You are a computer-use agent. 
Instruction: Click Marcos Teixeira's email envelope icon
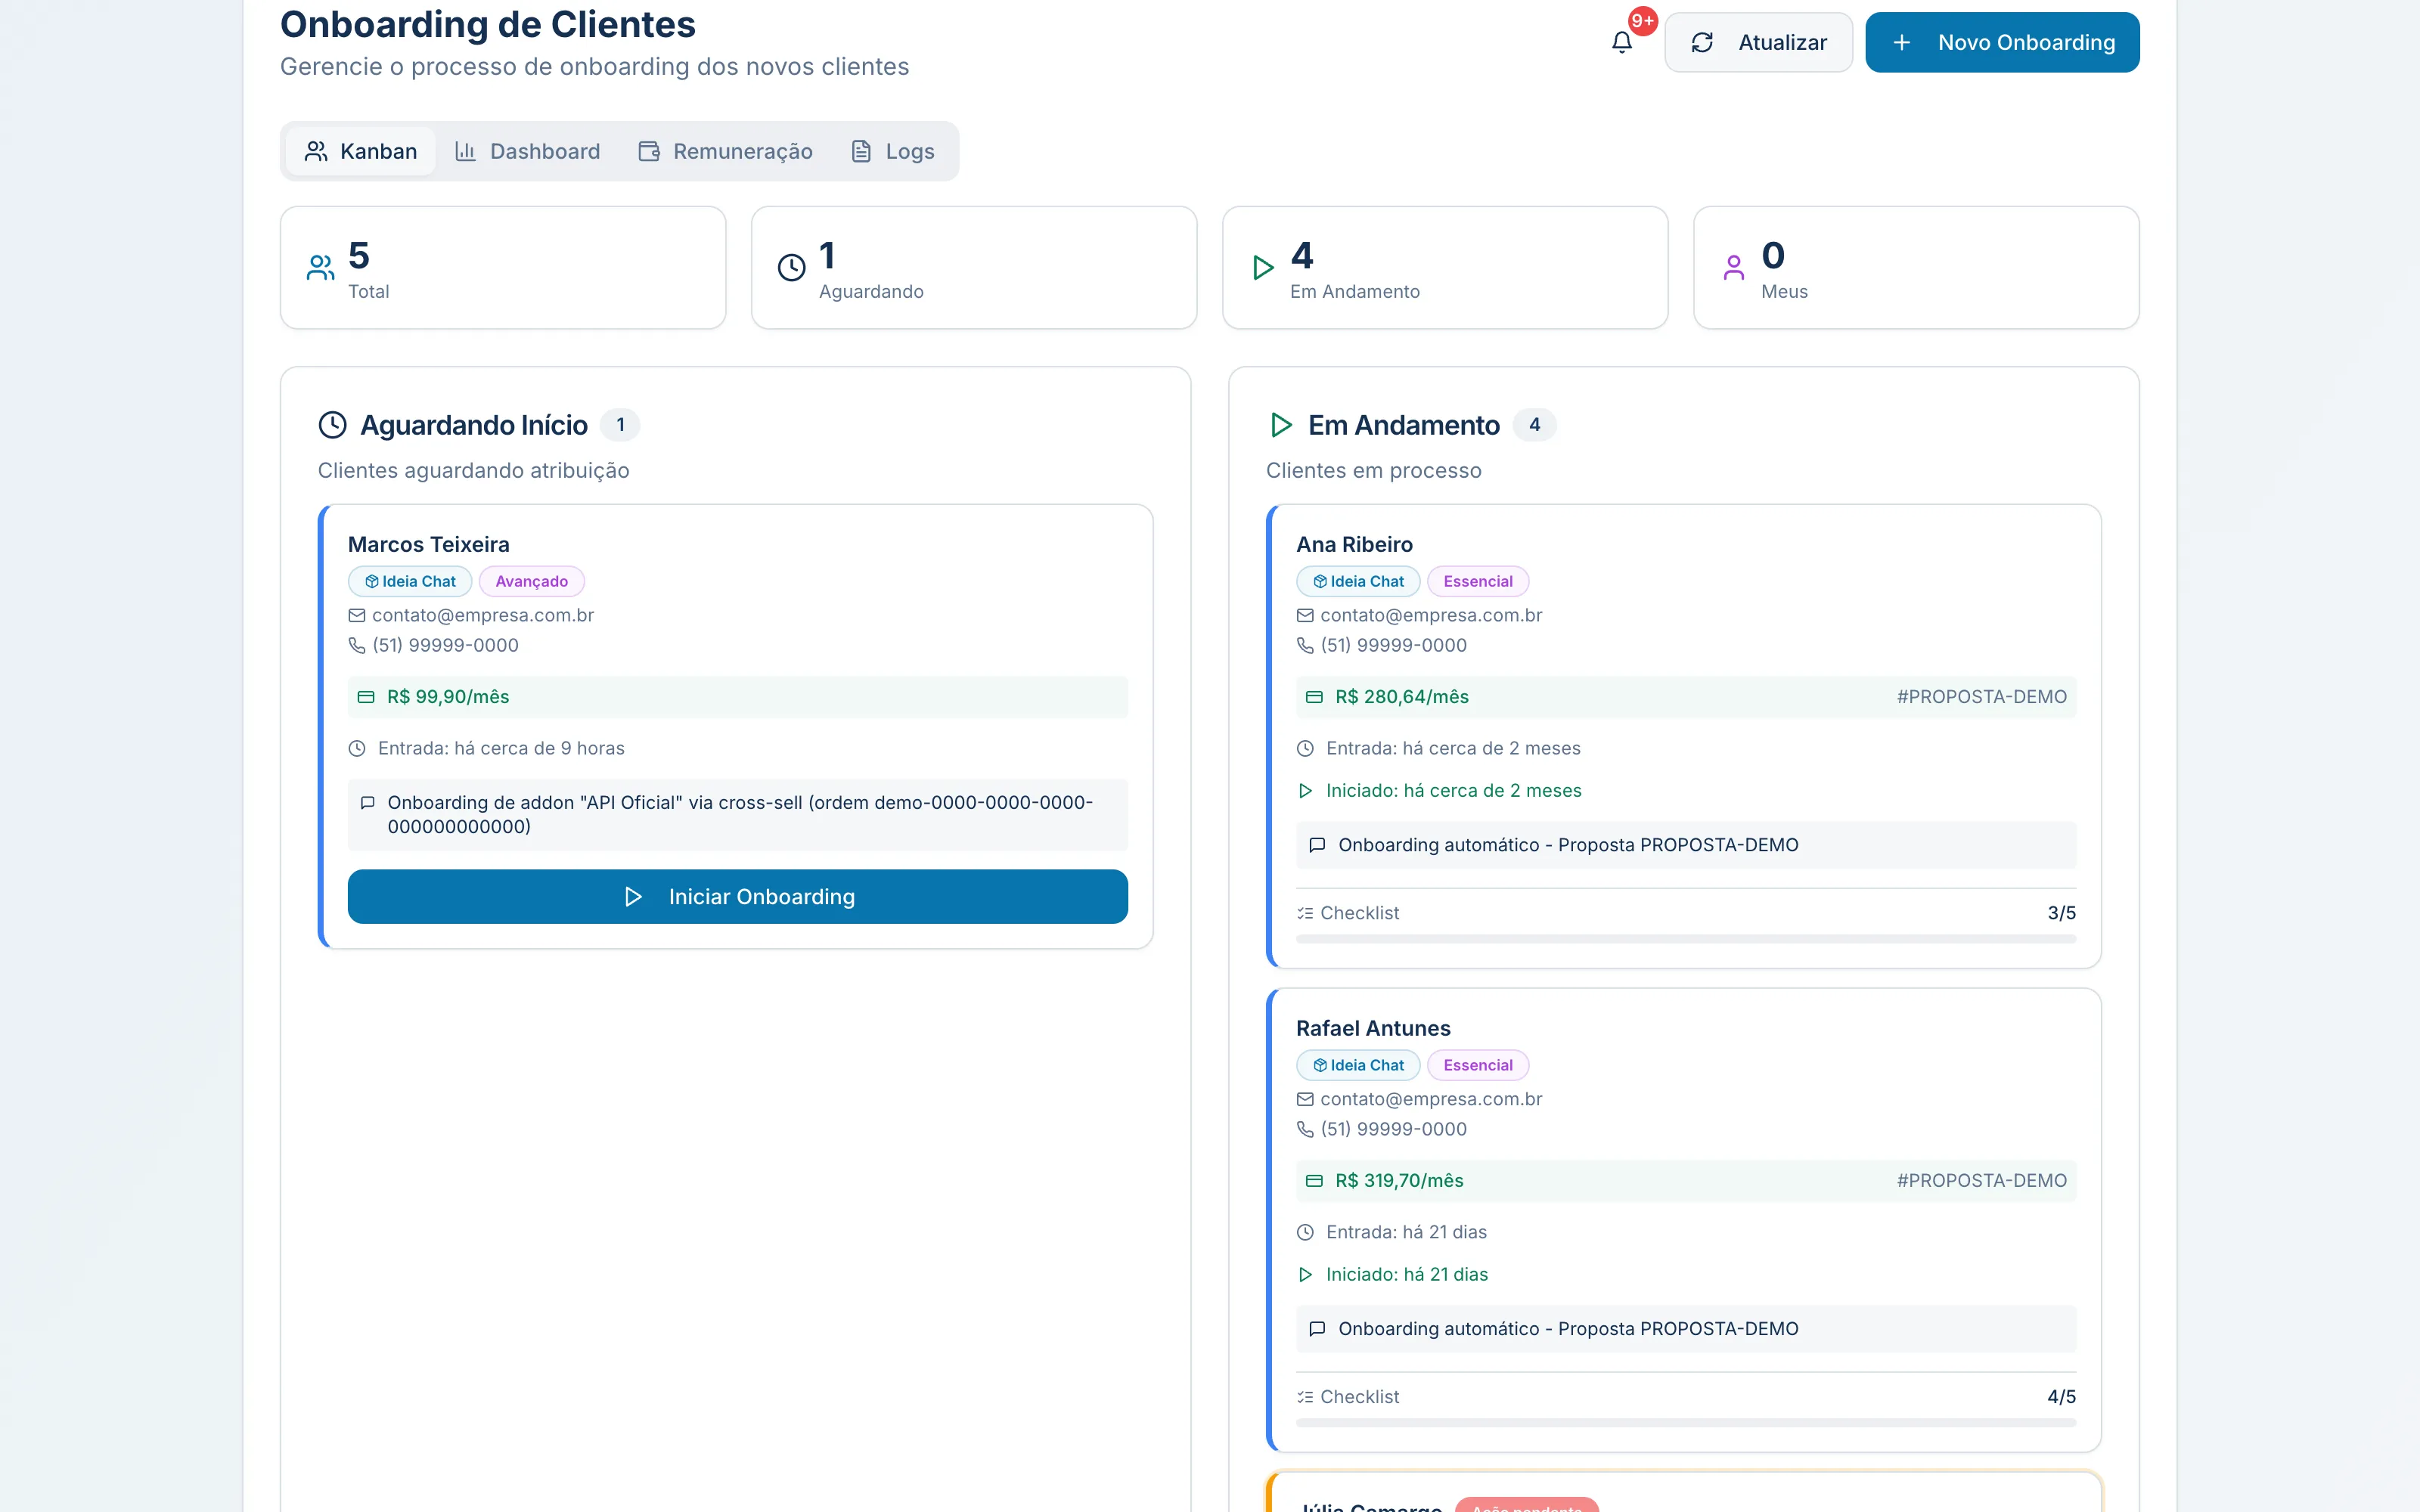[356, 615]
